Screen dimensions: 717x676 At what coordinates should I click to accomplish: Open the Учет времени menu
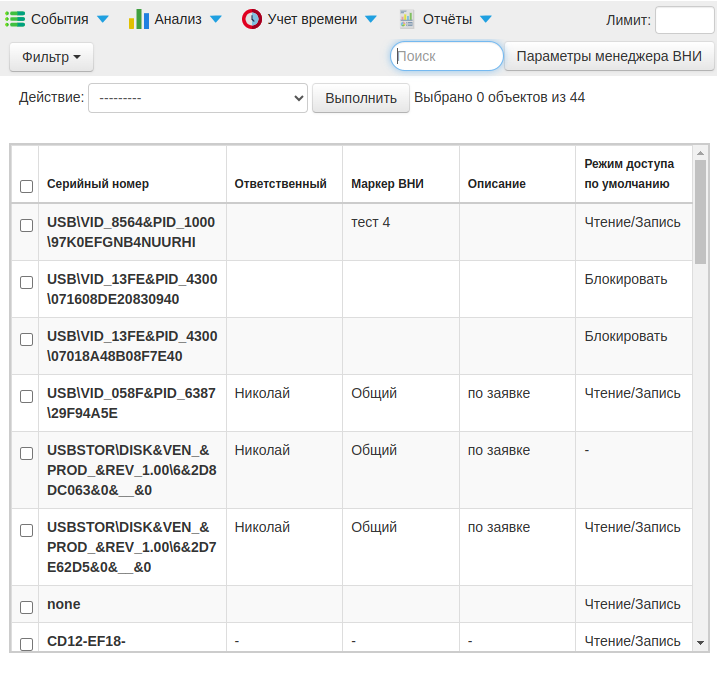point(313,19)
